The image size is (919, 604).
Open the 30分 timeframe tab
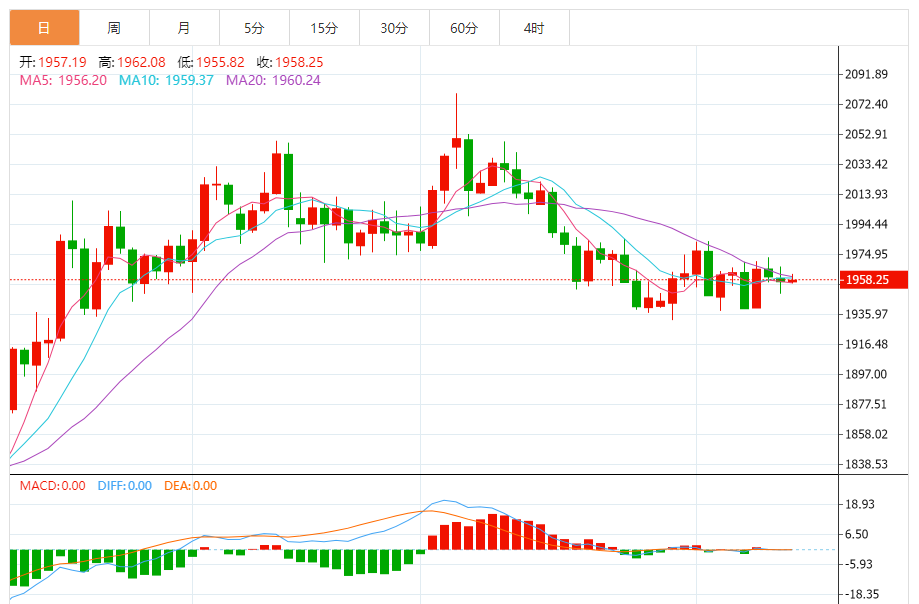point(394,28)
